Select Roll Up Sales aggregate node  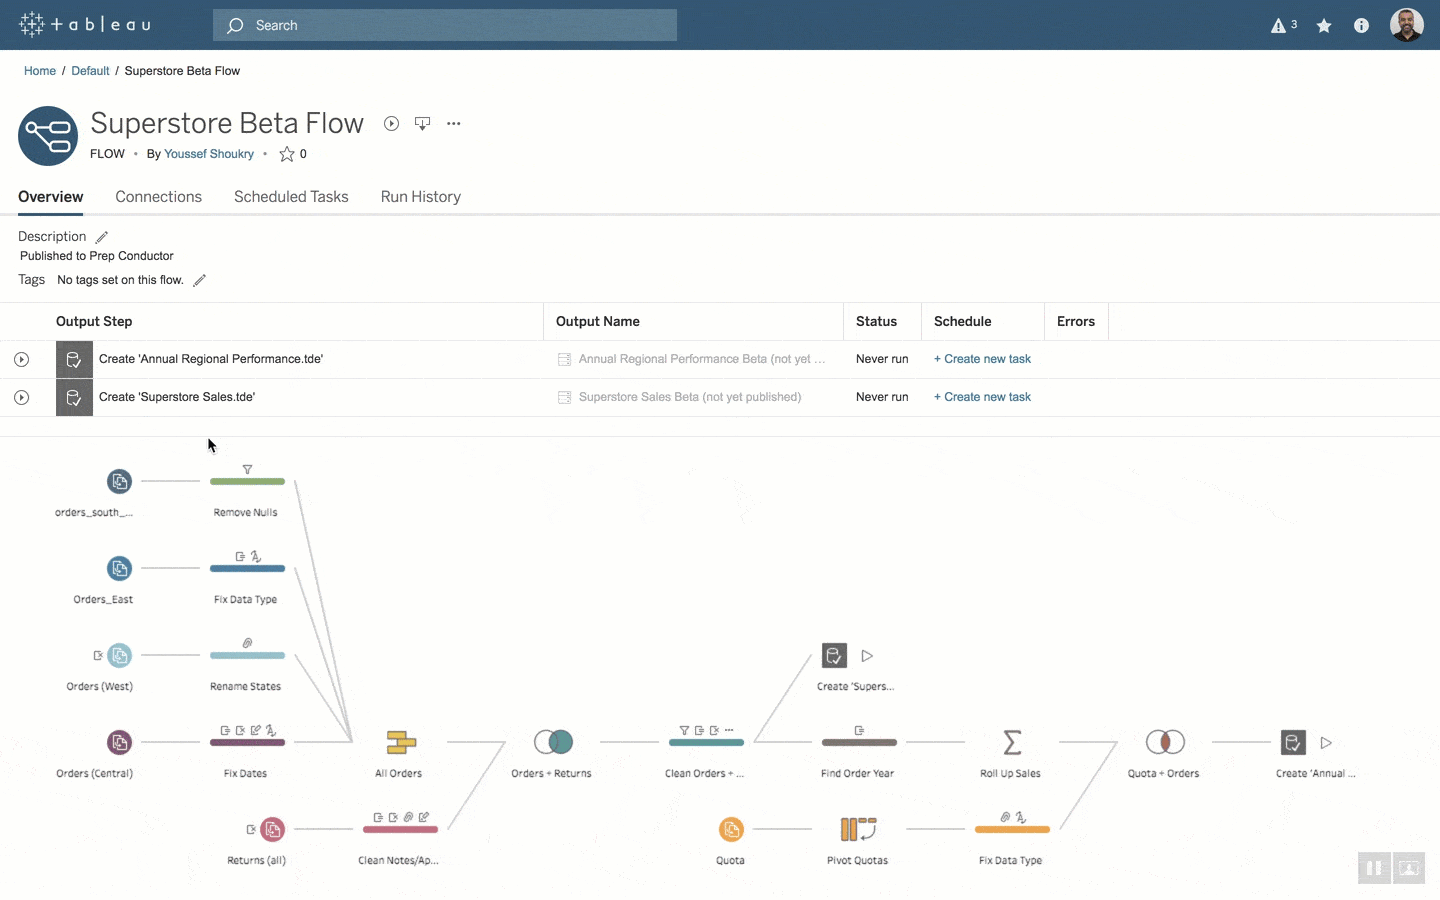click(x=1012, y=742)
